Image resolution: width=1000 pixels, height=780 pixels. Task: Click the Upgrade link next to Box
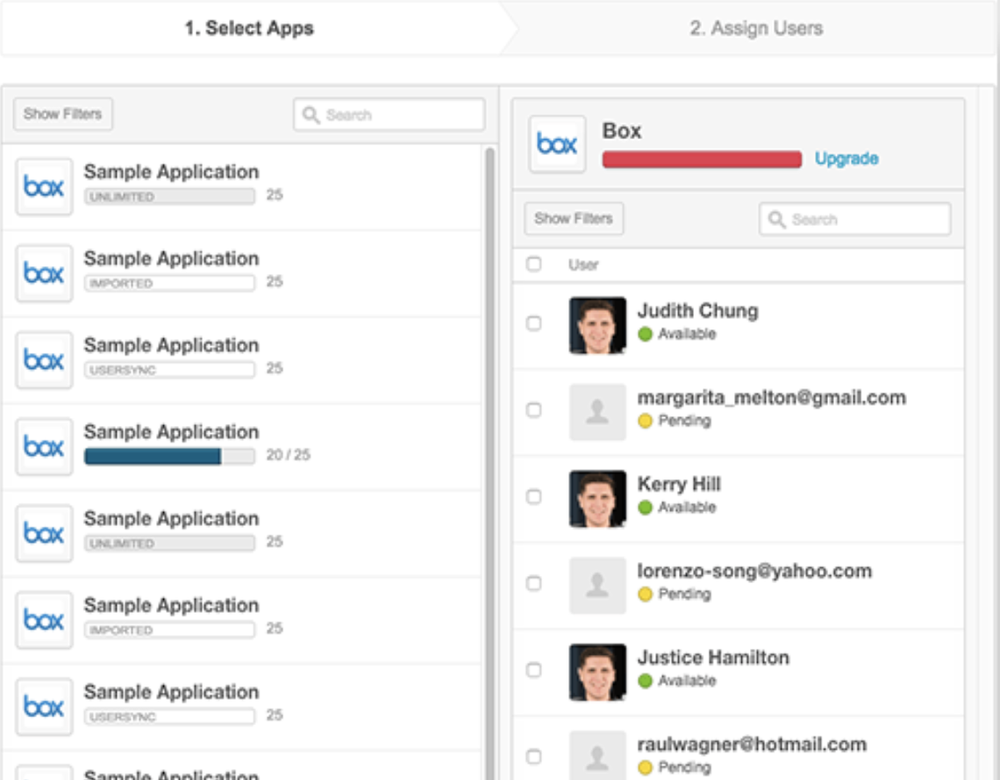pos(846,159)
